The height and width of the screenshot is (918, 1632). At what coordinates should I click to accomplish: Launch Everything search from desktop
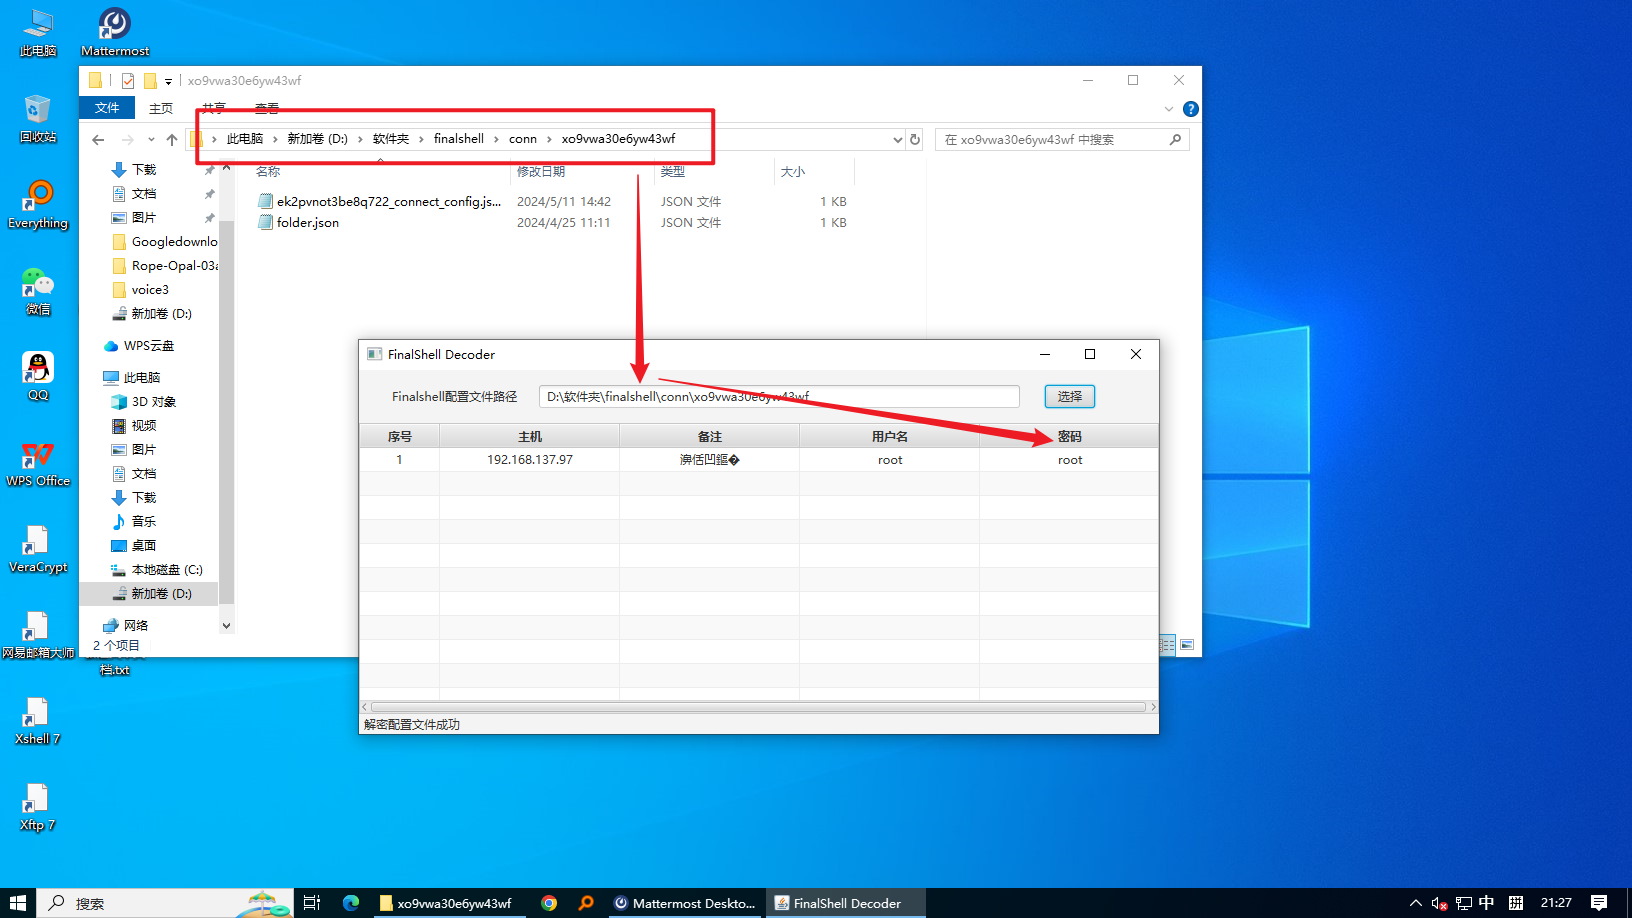point(38,205)
